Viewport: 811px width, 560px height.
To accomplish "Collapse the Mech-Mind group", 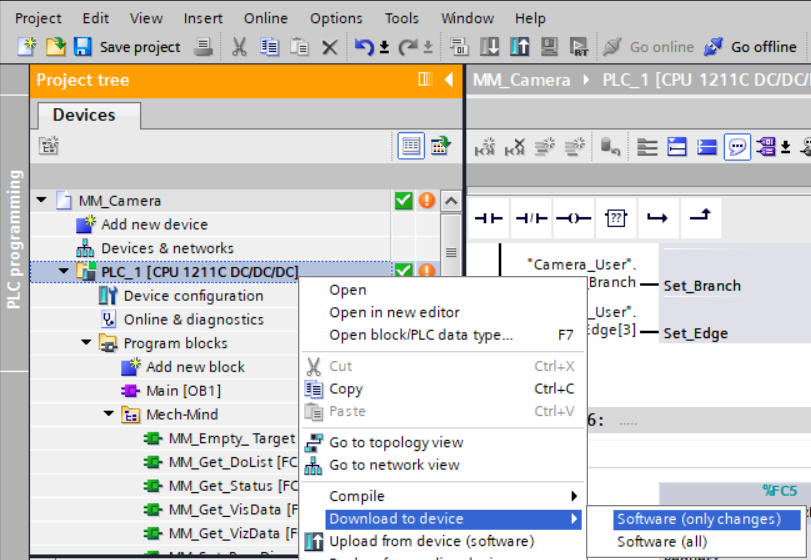I will (108, 414).
